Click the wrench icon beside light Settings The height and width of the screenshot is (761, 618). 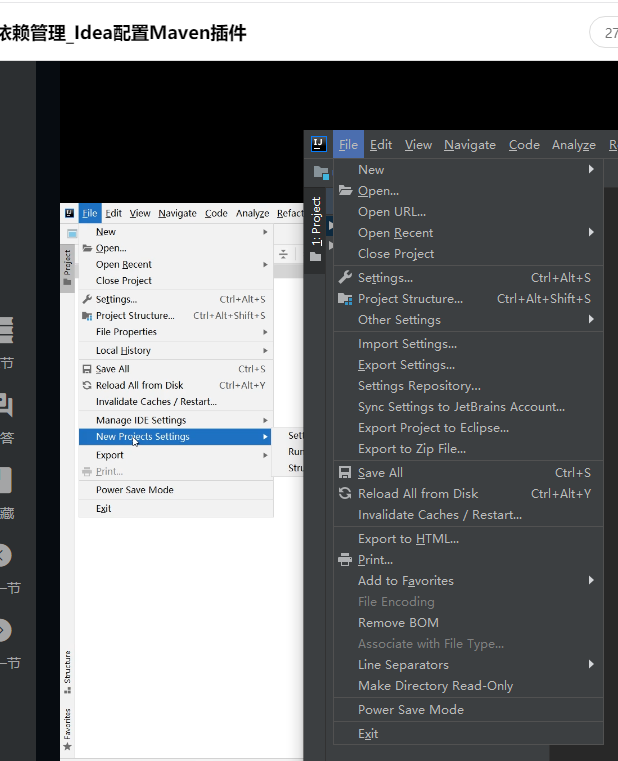click(x=87, y=299)
